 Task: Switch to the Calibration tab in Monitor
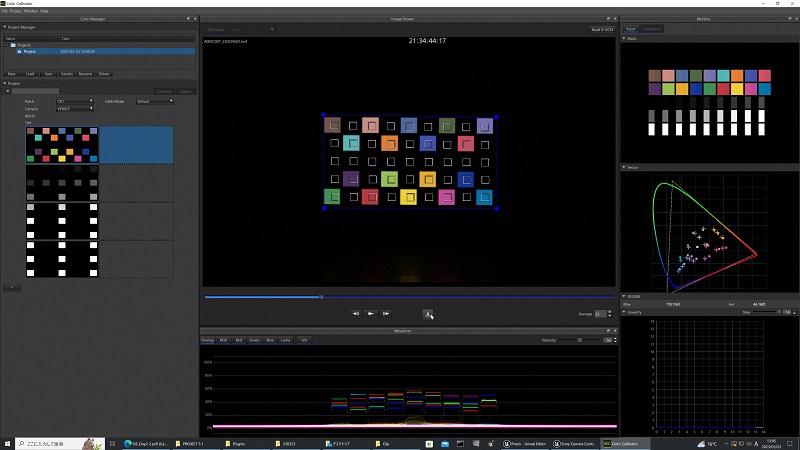pos(650,29)
